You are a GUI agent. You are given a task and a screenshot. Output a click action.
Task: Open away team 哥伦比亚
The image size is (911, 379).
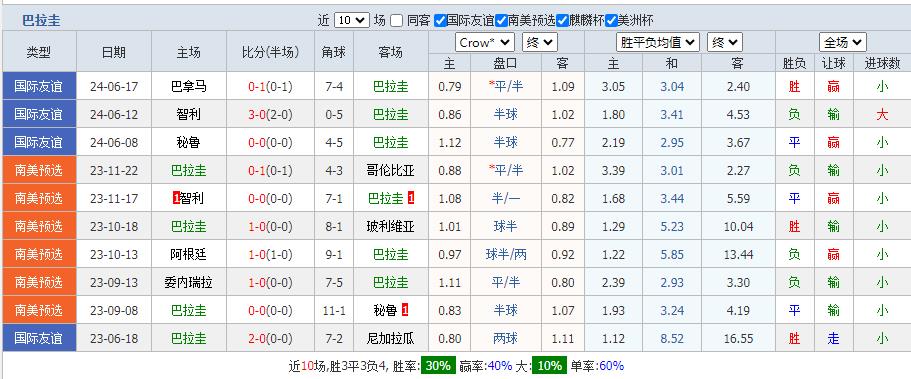[390, 170]
